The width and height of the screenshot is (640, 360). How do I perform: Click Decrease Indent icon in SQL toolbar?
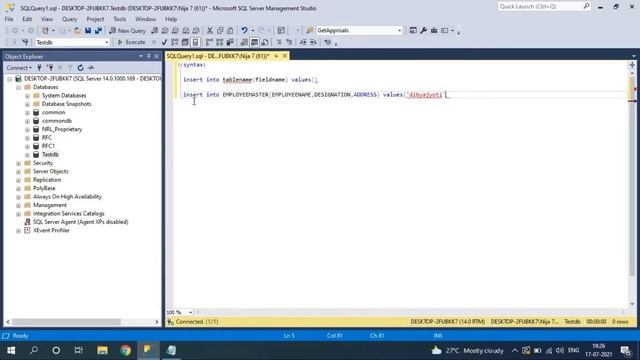(x=303, y=42)
